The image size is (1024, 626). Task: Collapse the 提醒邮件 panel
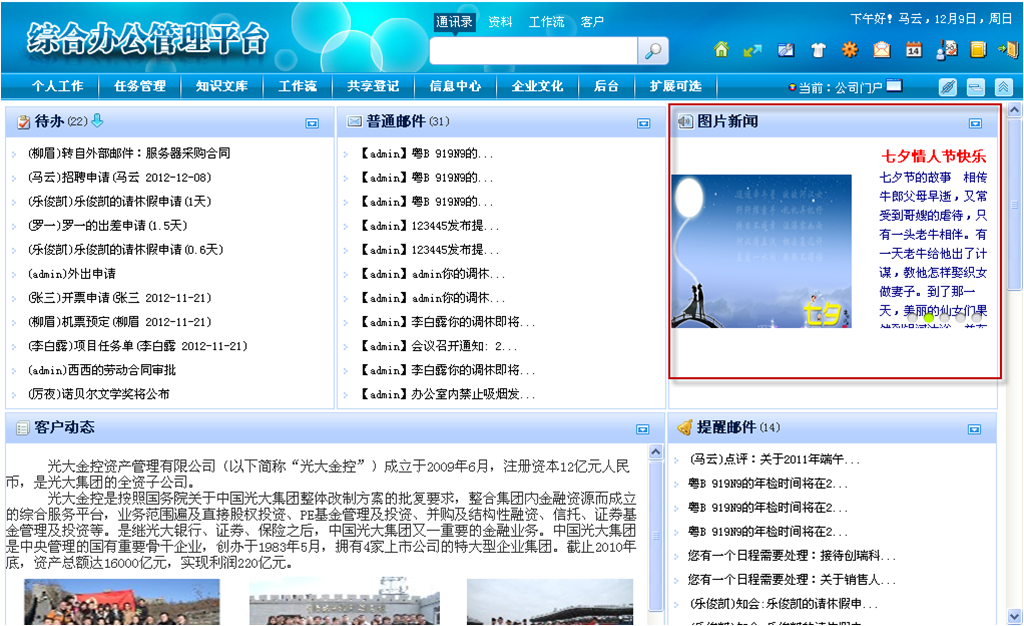pyautogui.click(x=974, y=430)
